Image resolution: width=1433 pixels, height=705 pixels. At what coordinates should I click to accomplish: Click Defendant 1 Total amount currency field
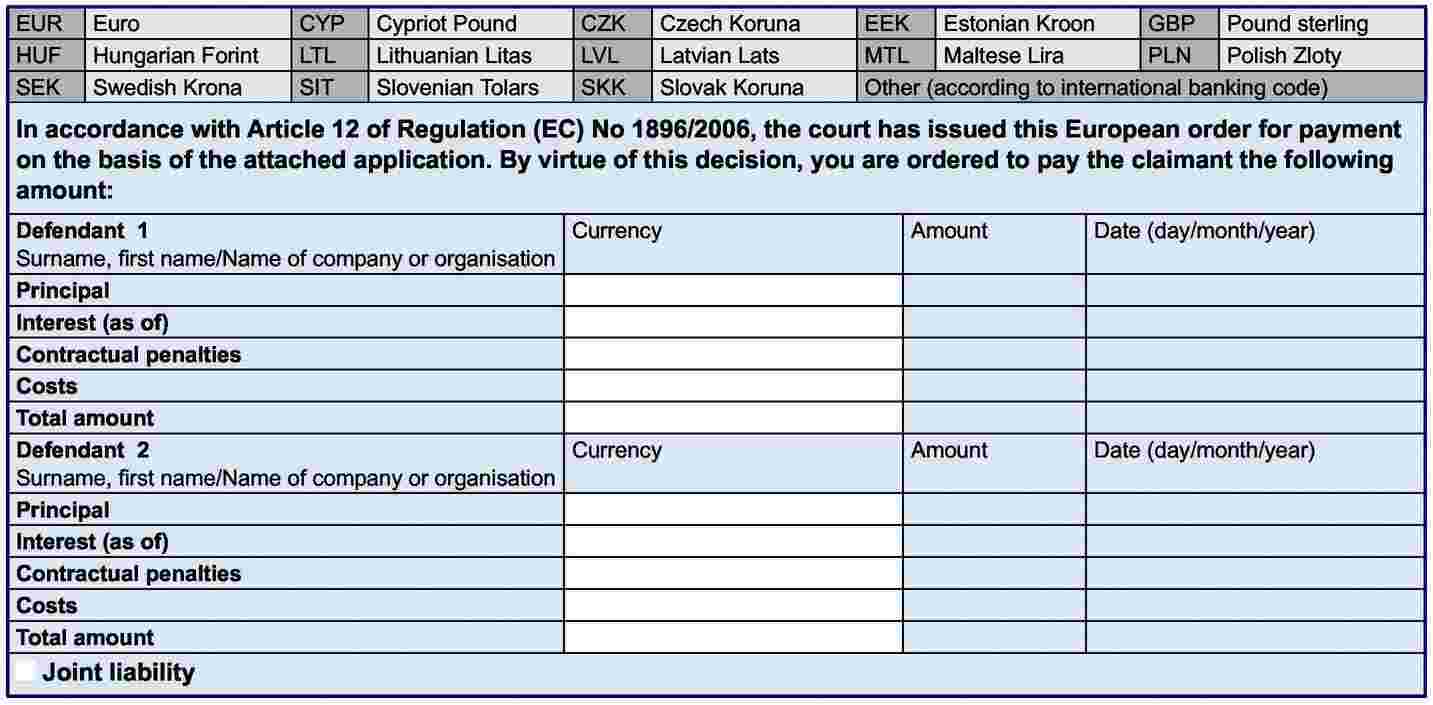pos(733,418)
